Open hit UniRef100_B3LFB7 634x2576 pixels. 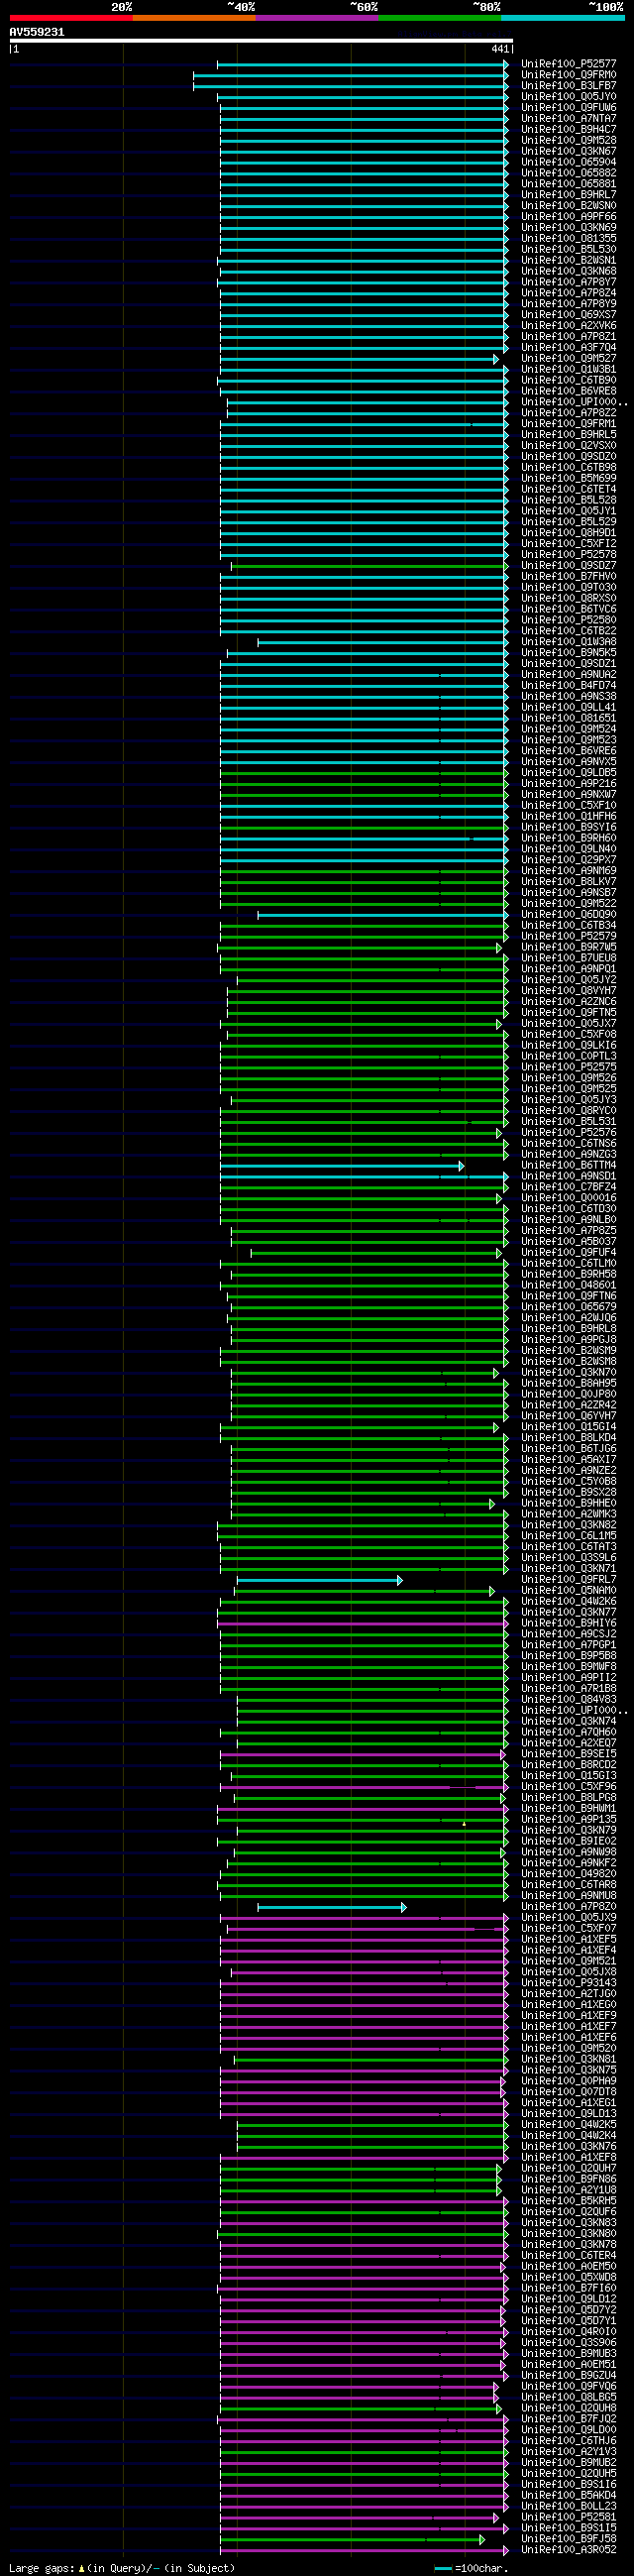click(x=568, y=86)
